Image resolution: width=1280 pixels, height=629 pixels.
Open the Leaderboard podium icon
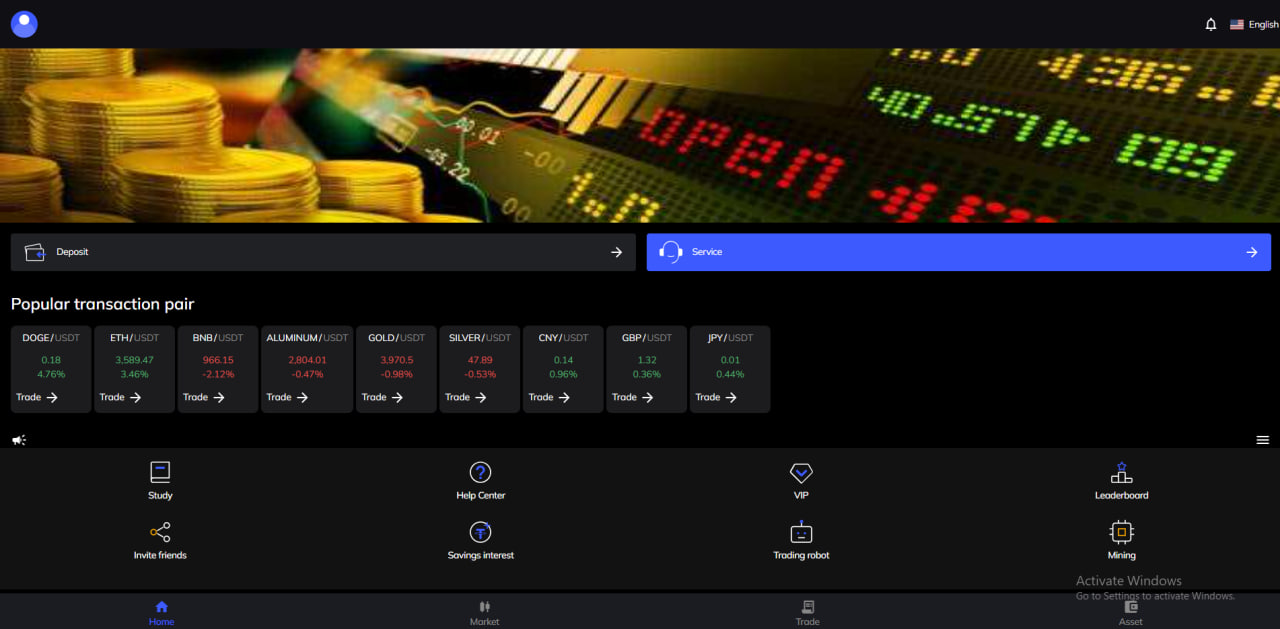pyautogui.click(x=1121, y=473)
